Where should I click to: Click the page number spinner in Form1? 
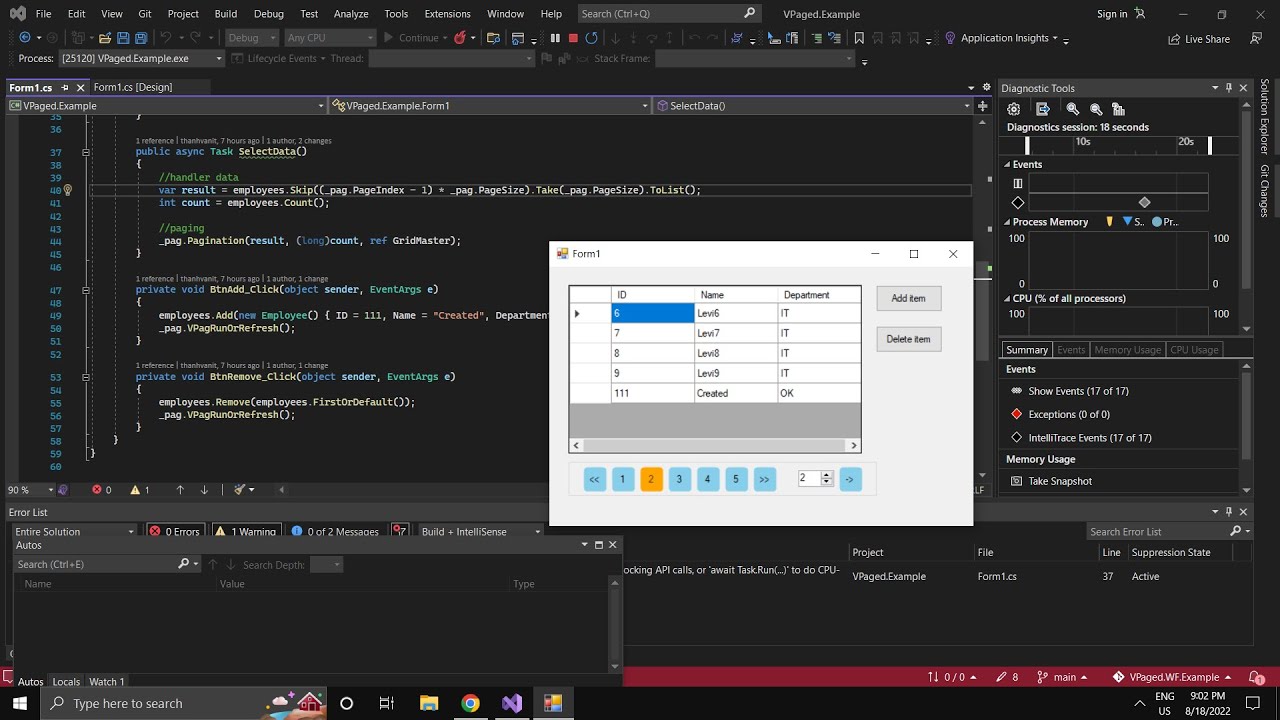click(x=815, y=479)
